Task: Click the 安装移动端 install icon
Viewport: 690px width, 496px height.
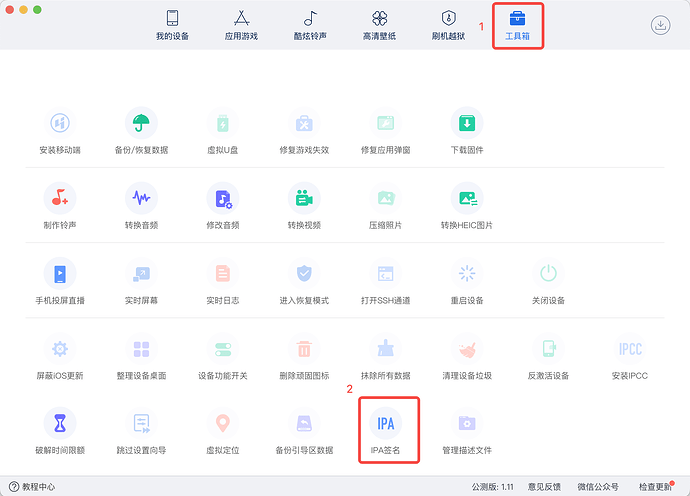Action: point(60,123)
